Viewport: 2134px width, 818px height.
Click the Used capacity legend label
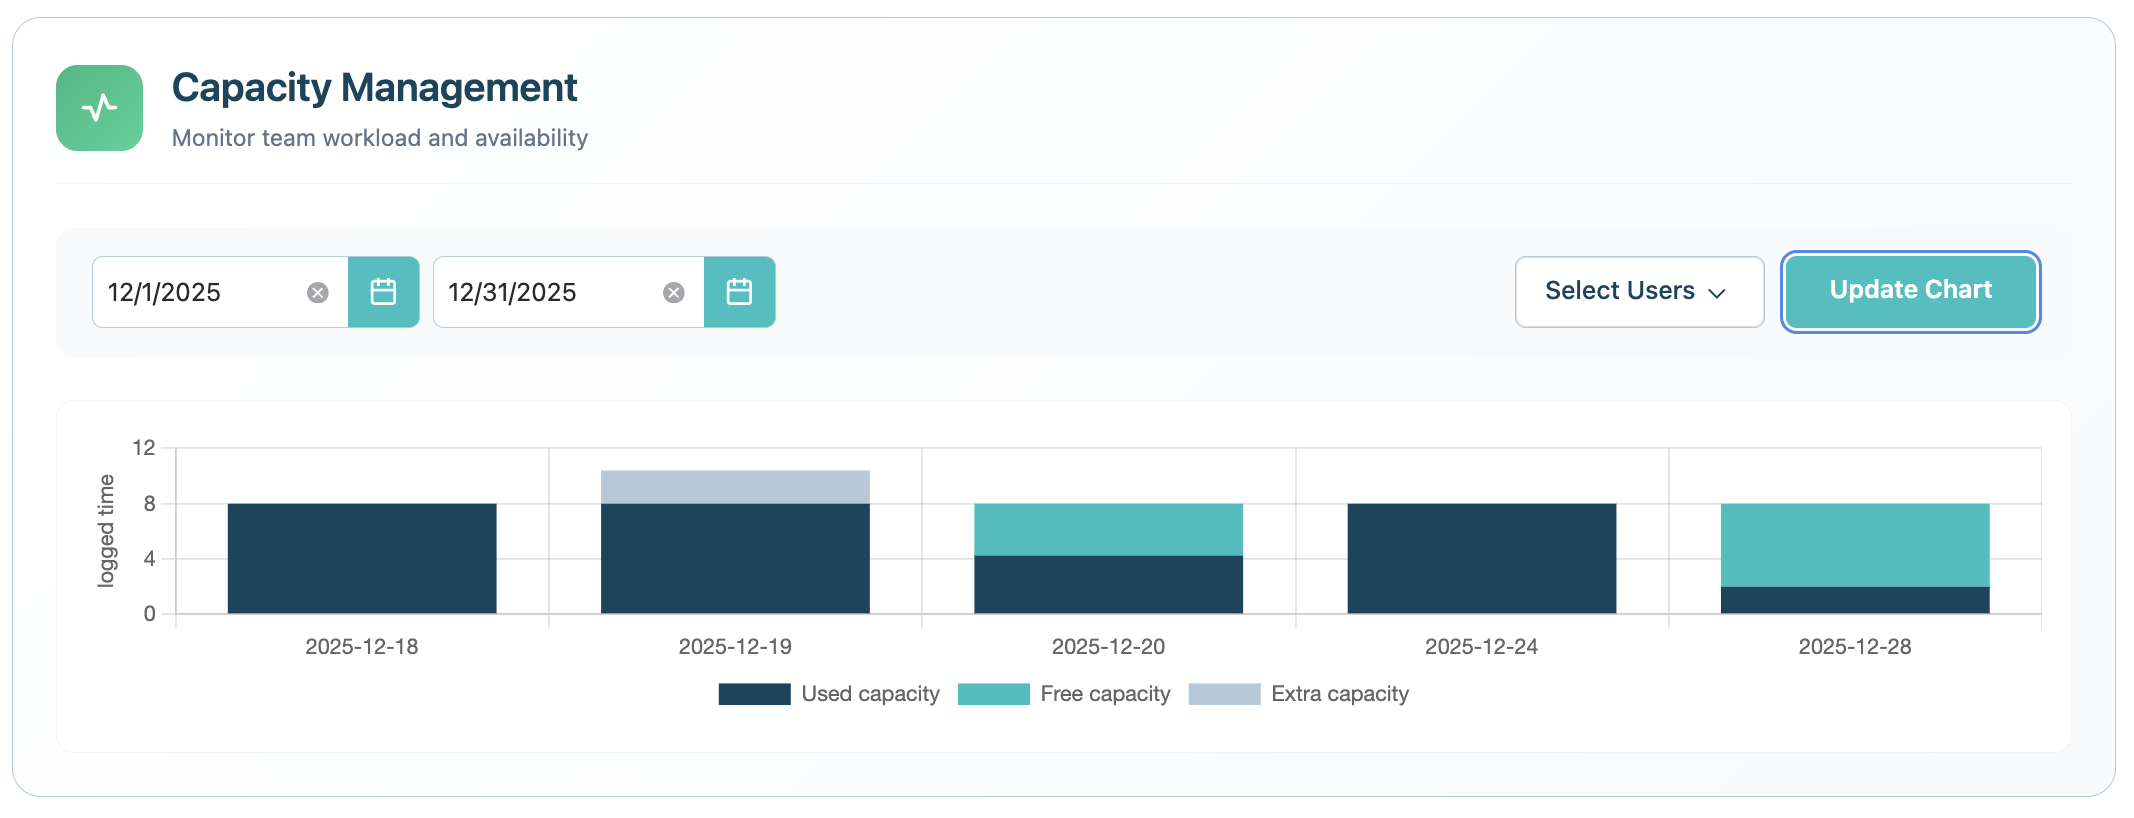pos(870,694)
